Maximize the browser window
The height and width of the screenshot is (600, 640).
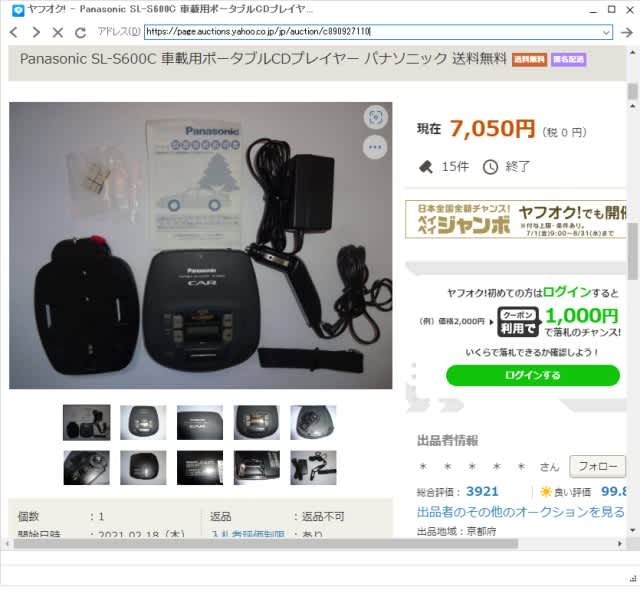611,9
